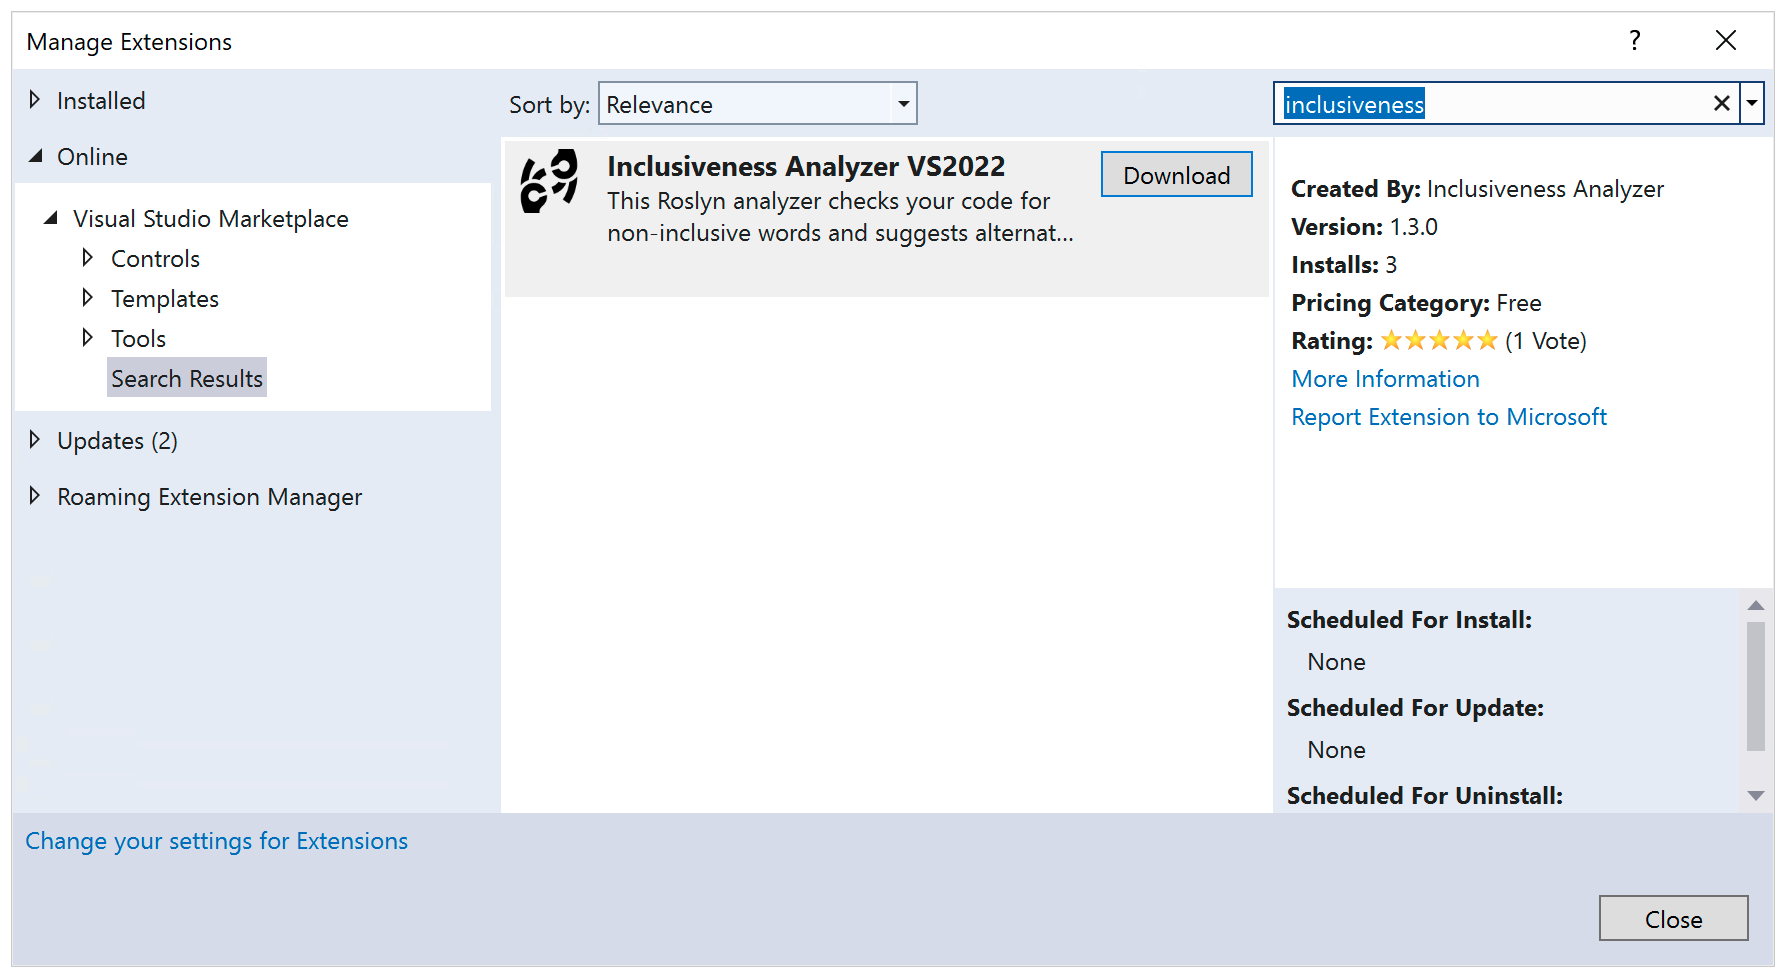Download the Inclusiveness Analyzer VS2022 extension

1176,175
